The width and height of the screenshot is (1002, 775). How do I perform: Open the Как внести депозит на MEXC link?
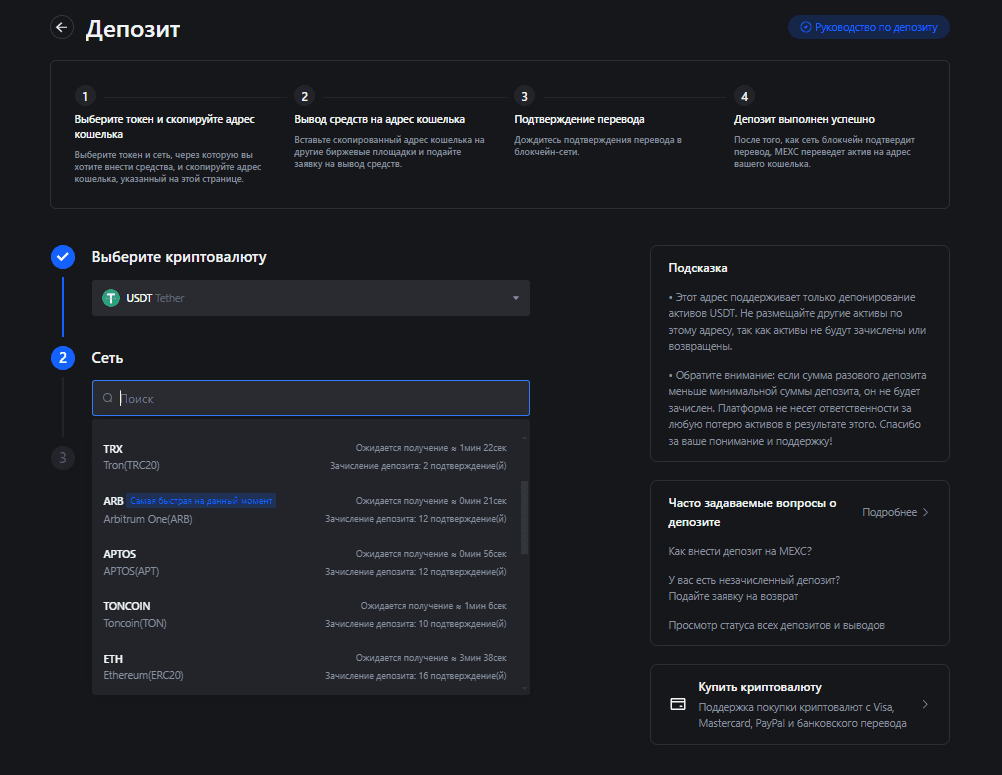(739, 551)
